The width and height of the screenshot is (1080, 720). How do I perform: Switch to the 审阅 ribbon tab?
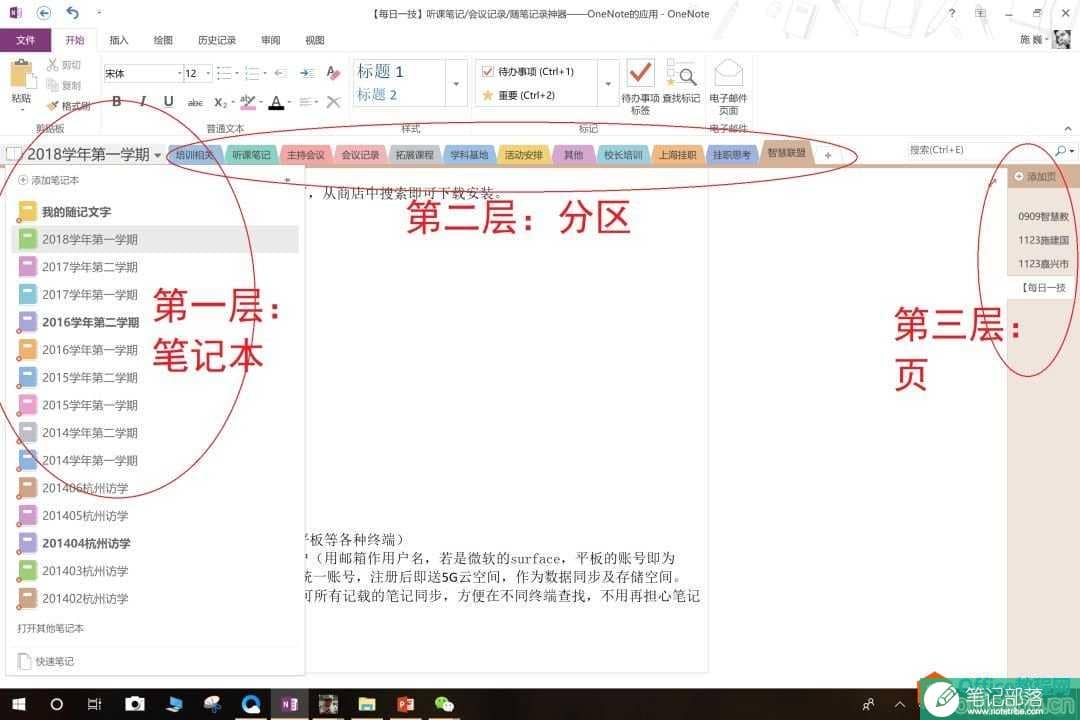[x=271, y=40]
